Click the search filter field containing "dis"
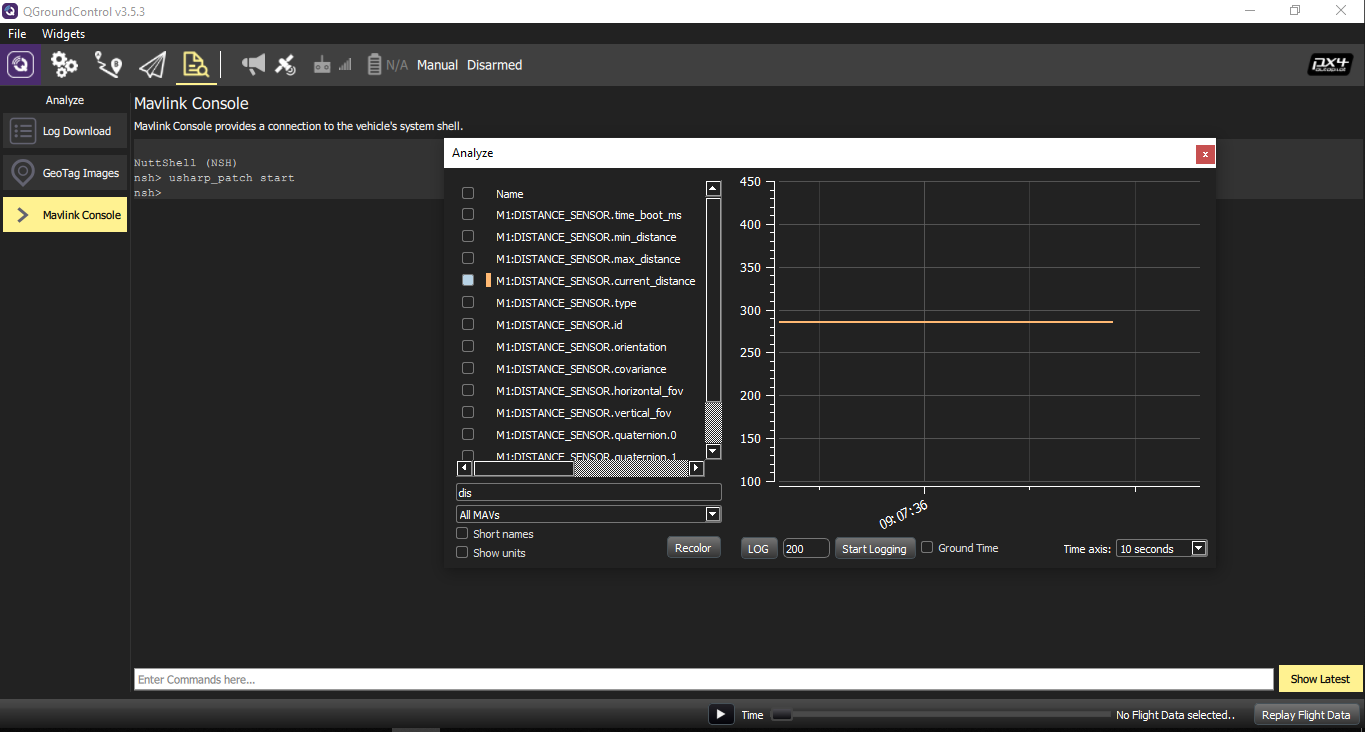This screenshot has width=1365, height=732. 589,493
